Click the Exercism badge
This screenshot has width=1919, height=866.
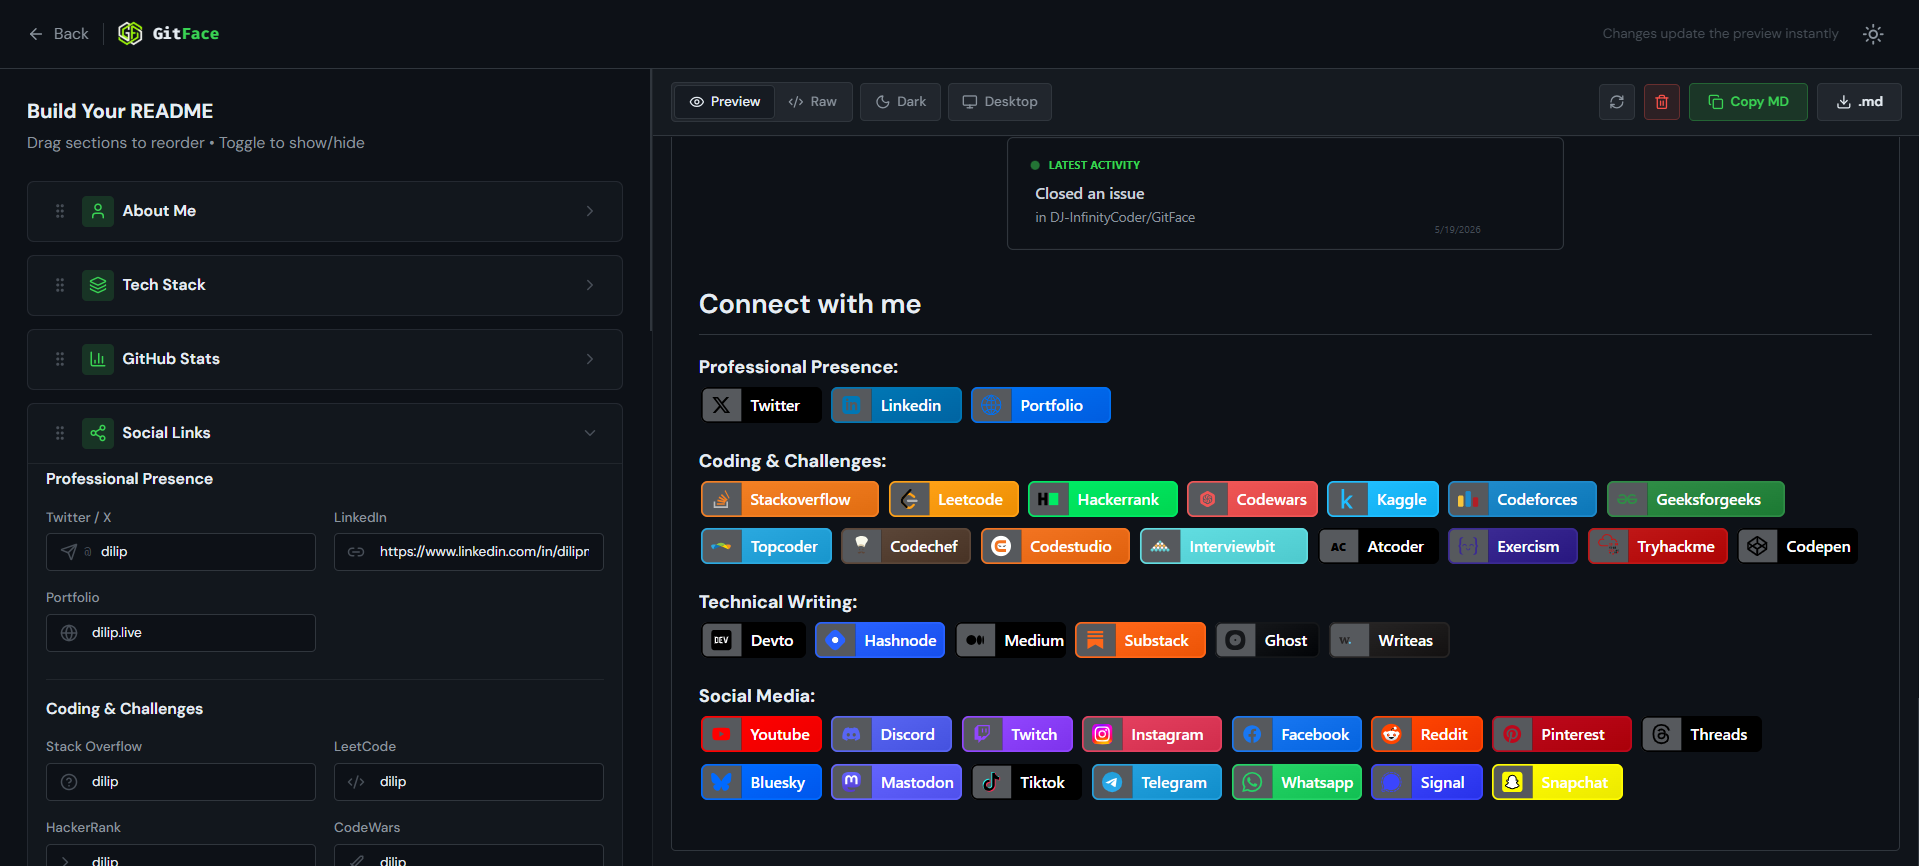[1513, 546]
